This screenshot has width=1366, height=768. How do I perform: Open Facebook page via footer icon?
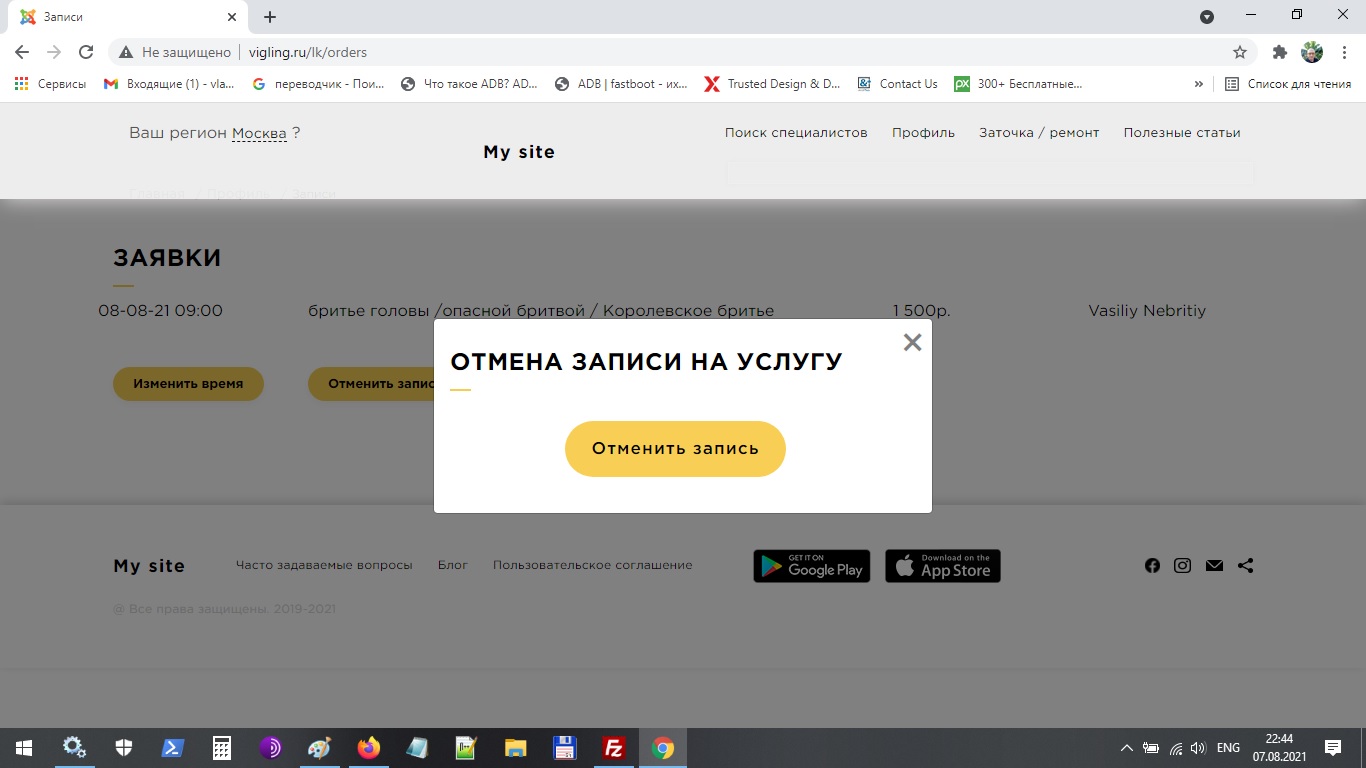(1152, 565)
